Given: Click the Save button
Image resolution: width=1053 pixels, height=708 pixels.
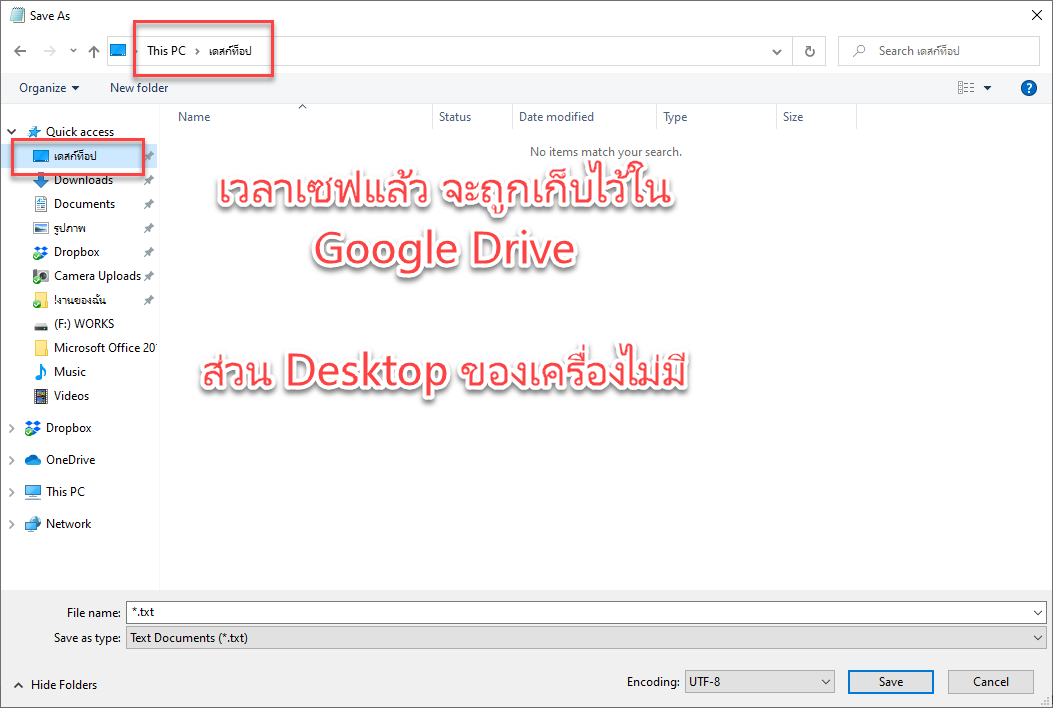Looking at the screenshot, I should click(890, 682).
